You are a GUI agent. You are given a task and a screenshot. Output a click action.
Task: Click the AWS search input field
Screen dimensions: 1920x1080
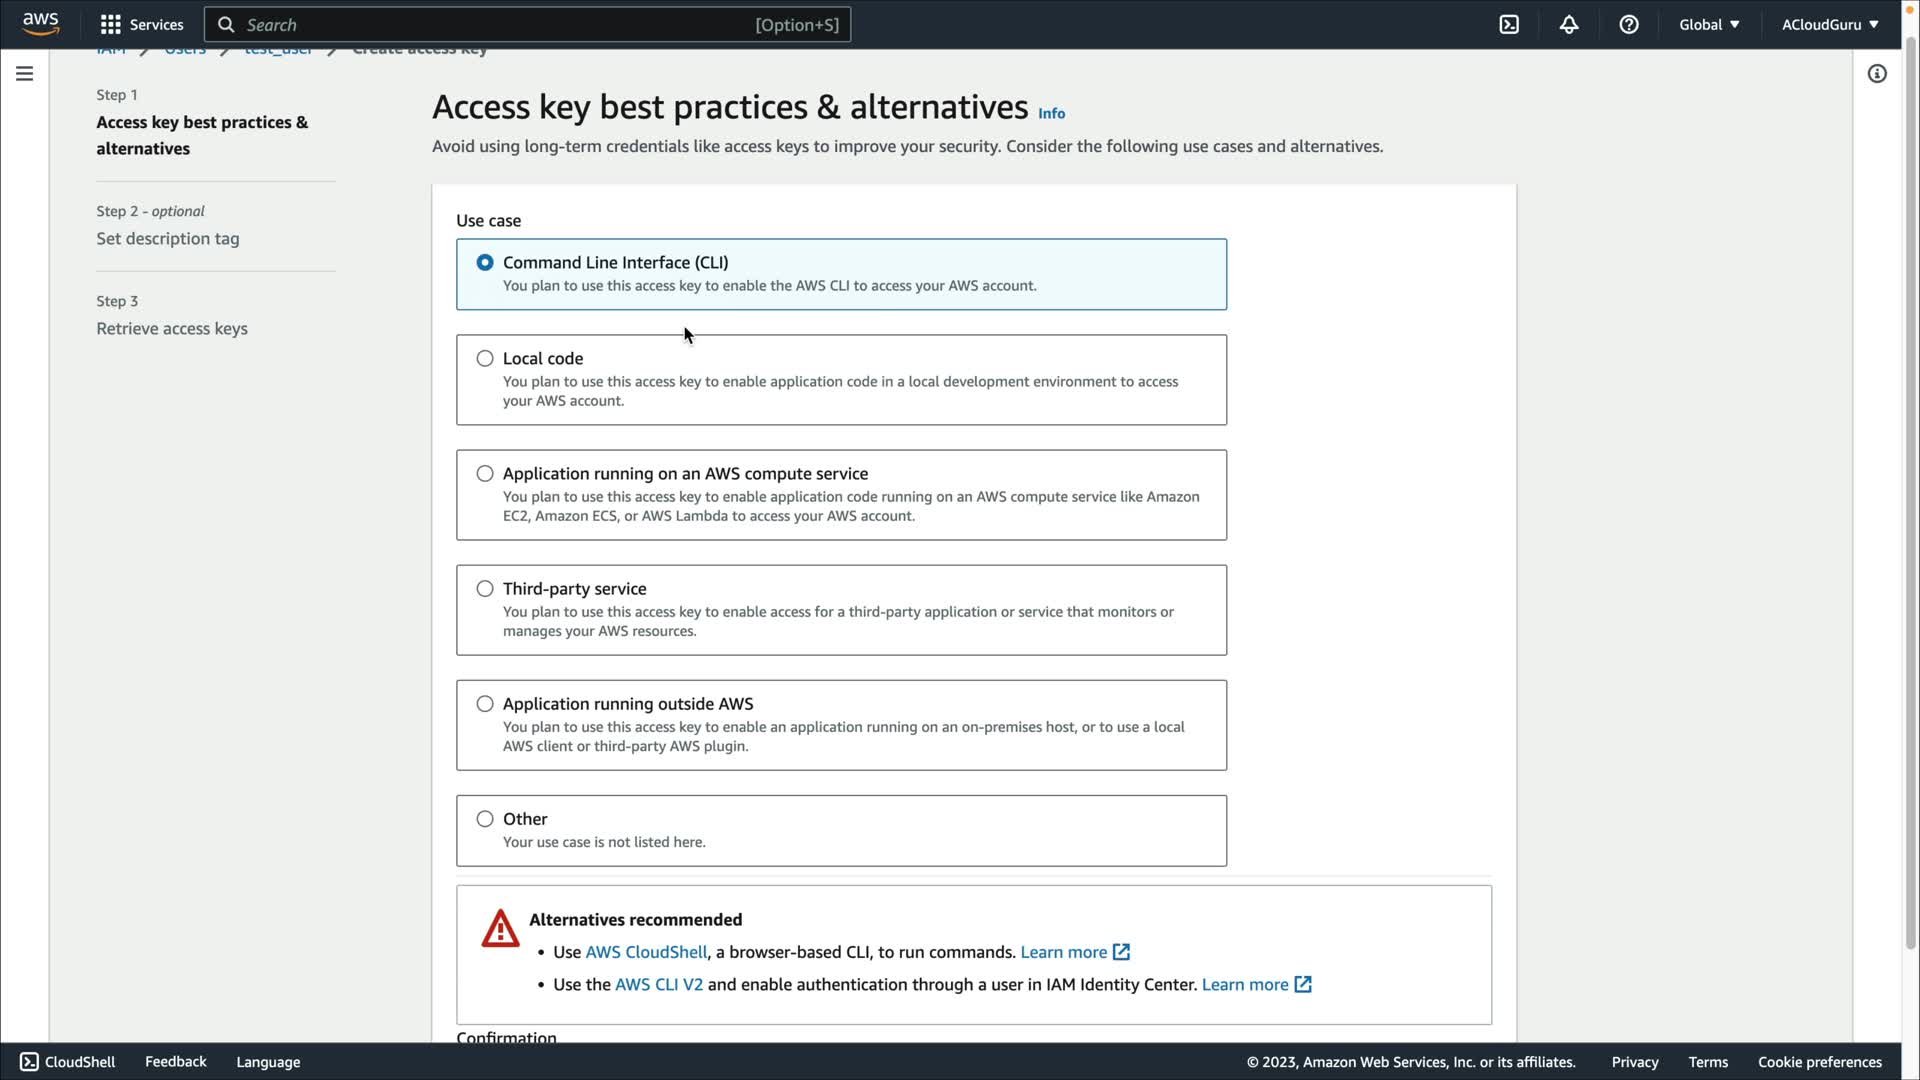[x=500, y=25]
